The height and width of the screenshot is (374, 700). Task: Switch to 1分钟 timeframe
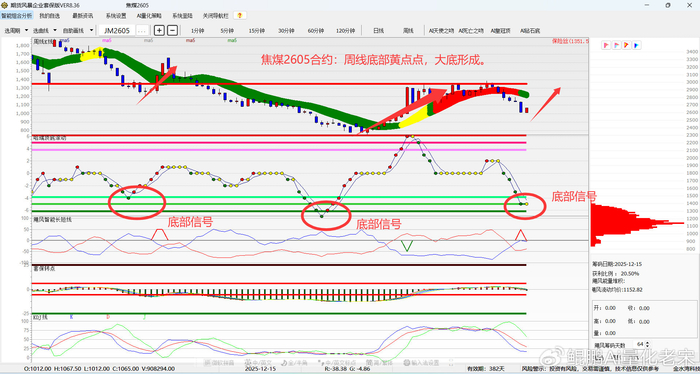pos(197,31)
